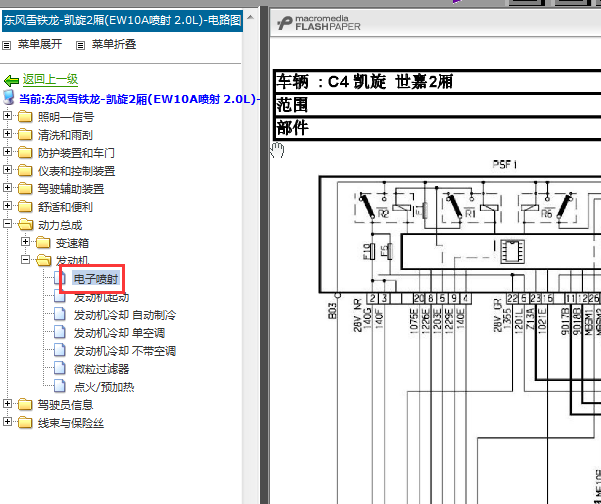This screenshot has height=504, width=601.
Task: Expand the 驾驶辅助装置 tree node
Action: tap(7, 187)
